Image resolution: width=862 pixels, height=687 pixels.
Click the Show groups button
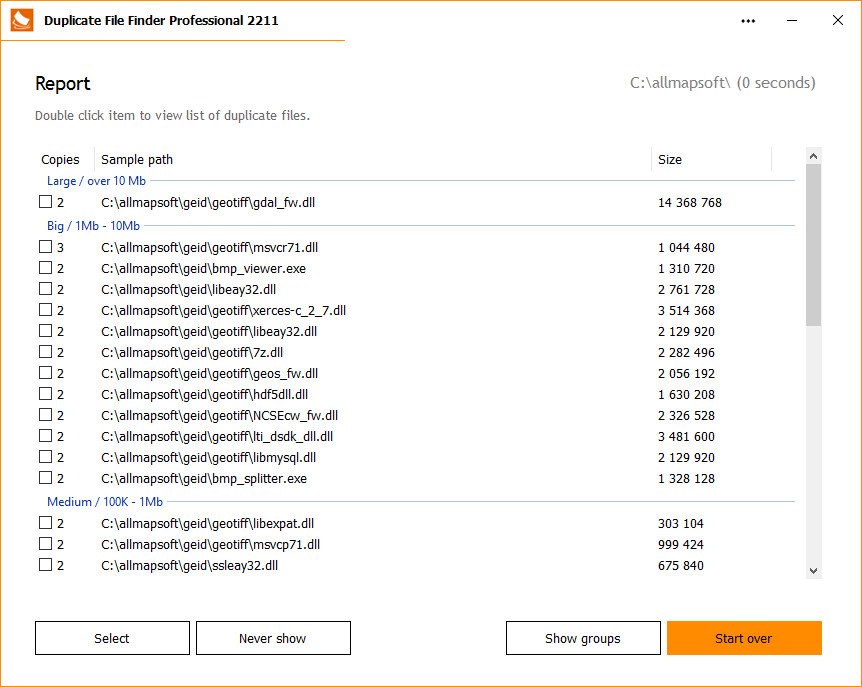click(583, 638)
